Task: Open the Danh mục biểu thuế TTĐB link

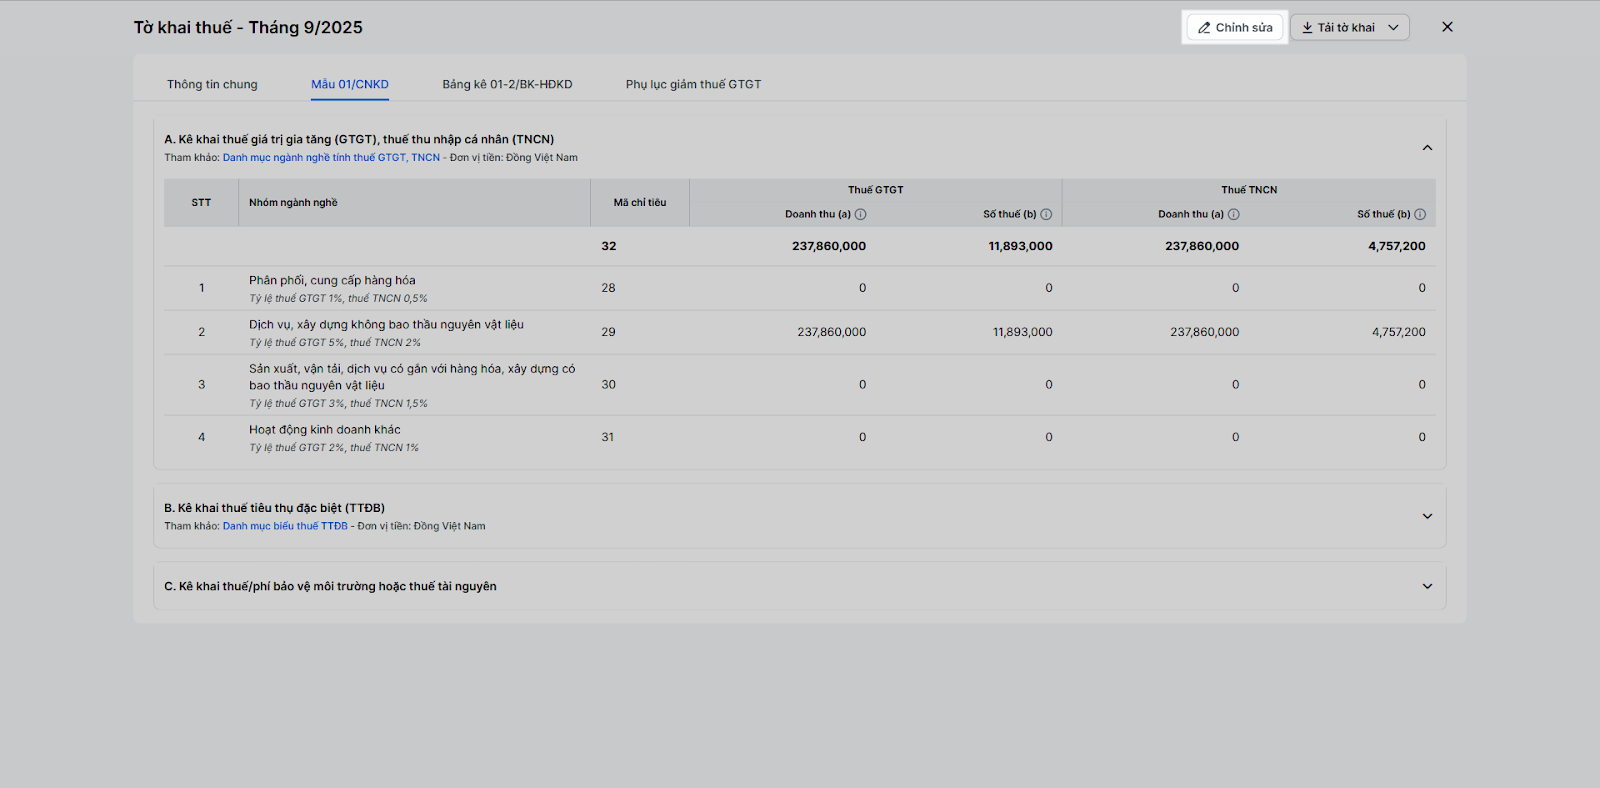Action: (285, 526)
